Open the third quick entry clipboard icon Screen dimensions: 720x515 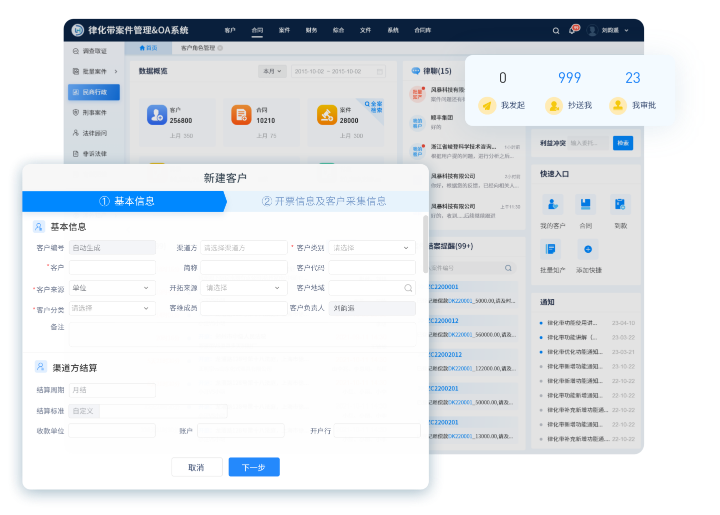coord(620,205)
